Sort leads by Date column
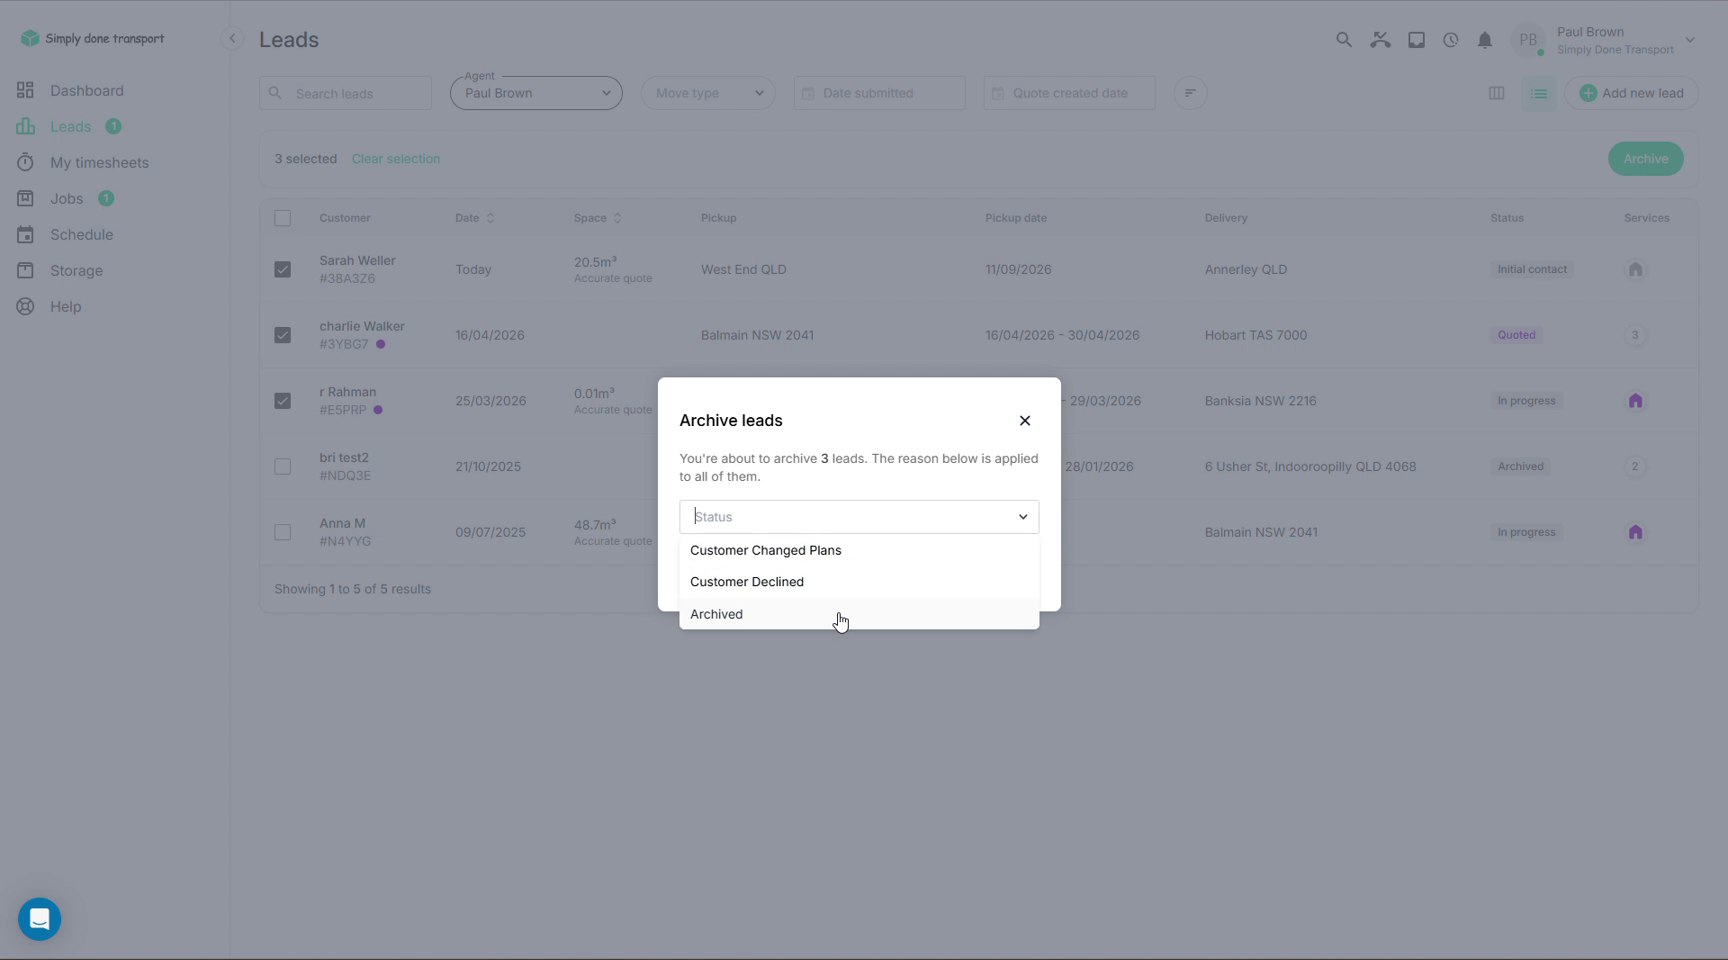 [x=475, y=218]
